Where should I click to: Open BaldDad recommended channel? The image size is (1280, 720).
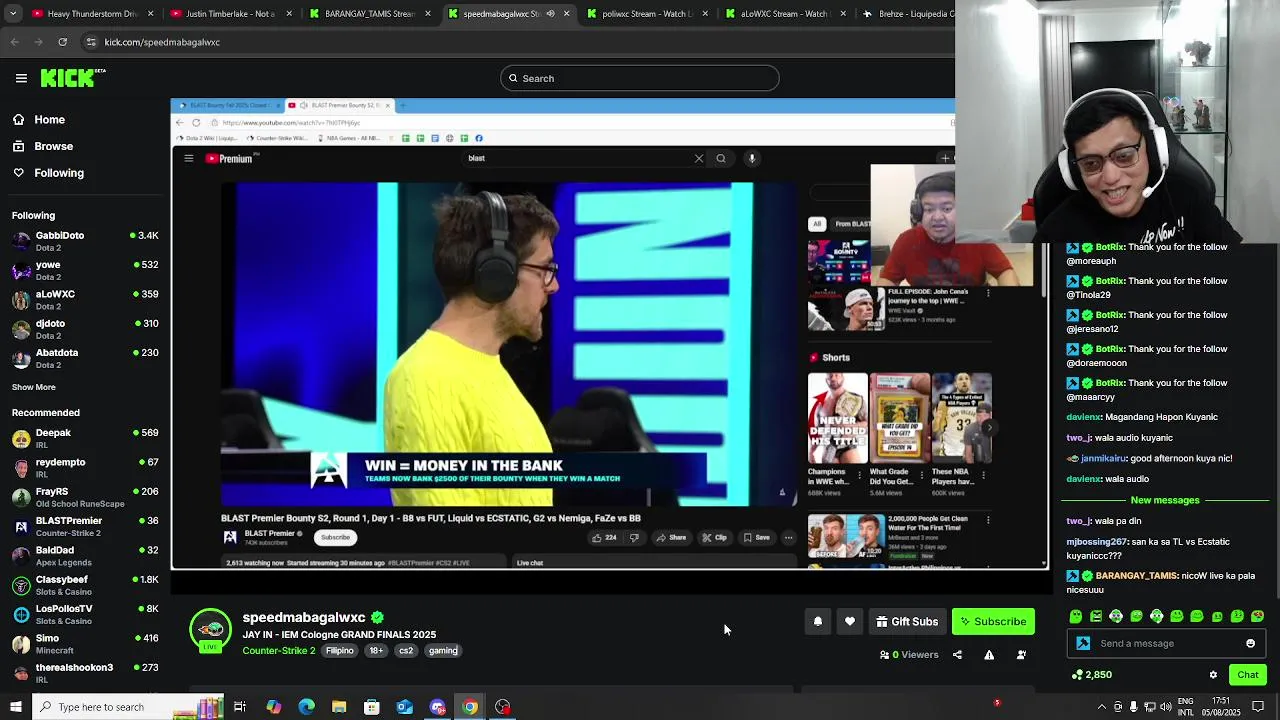pos(85,555)
